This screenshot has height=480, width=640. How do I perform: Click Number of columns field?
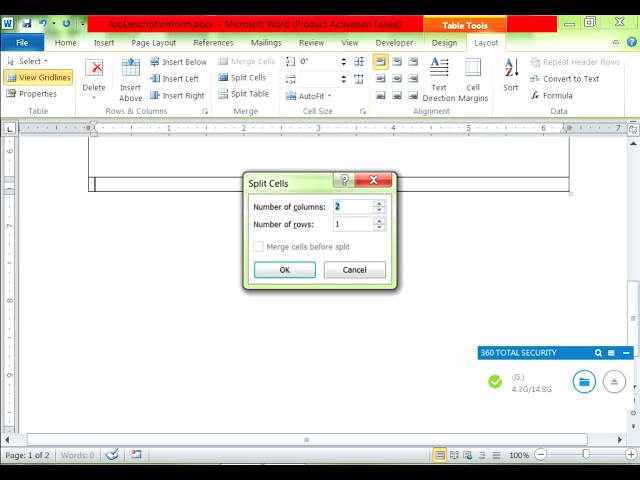(353, 207)
